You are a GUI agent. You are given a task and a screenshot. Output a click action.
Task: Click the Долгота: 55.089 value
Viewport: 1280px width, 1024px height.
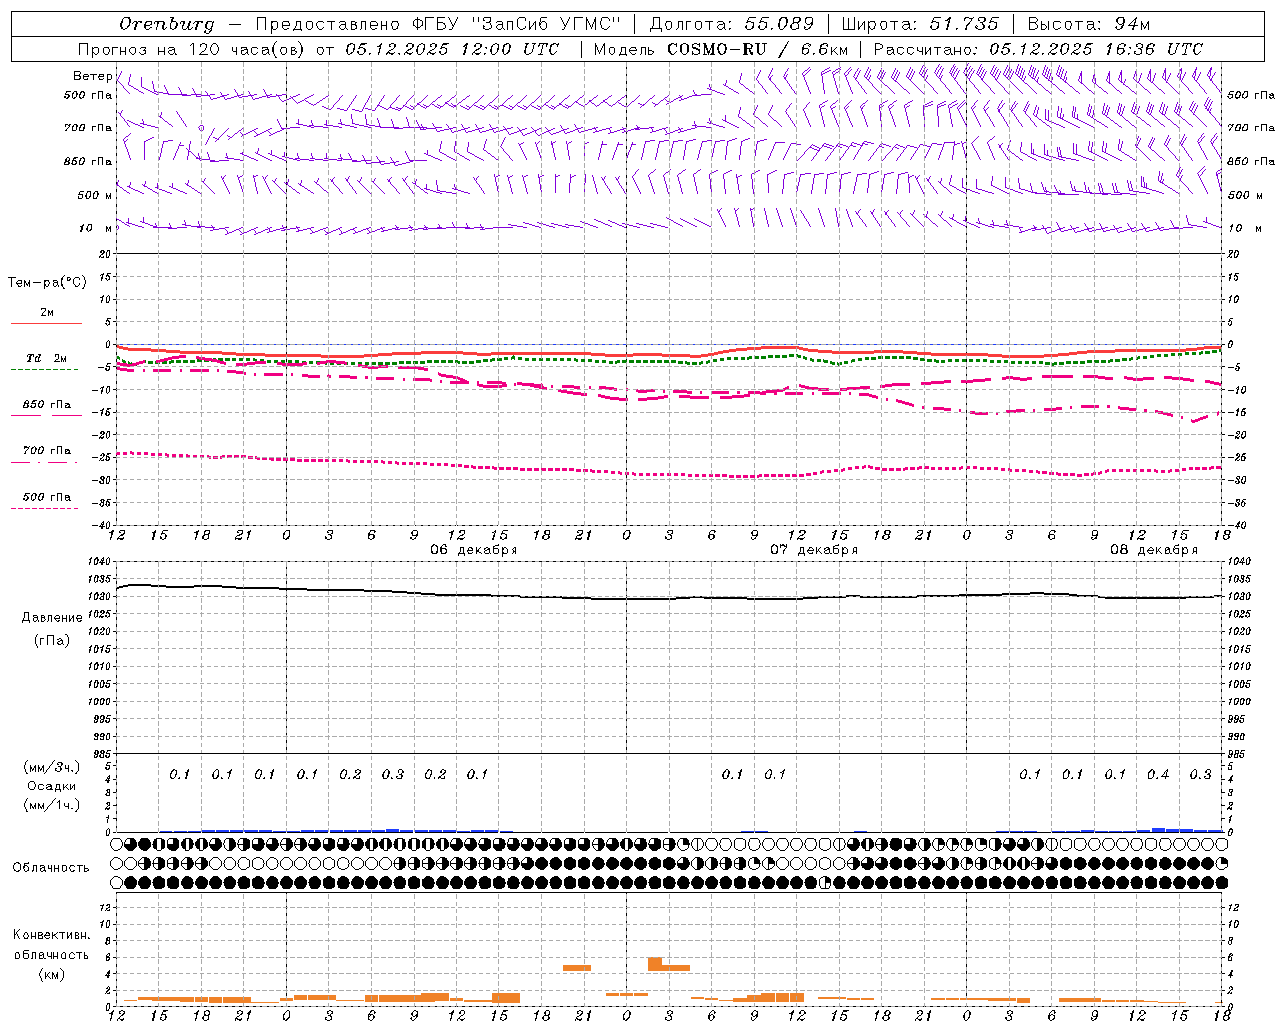coord(732,24)
